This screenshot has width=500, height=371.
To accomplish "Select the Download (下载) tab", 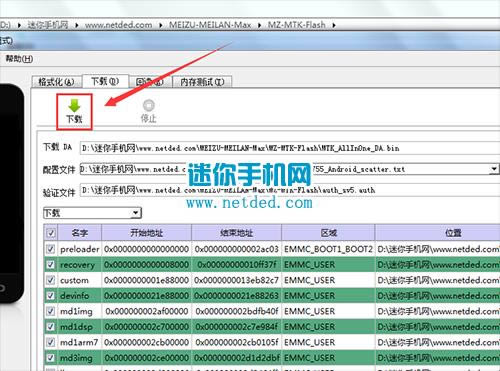I will [105, 81].
